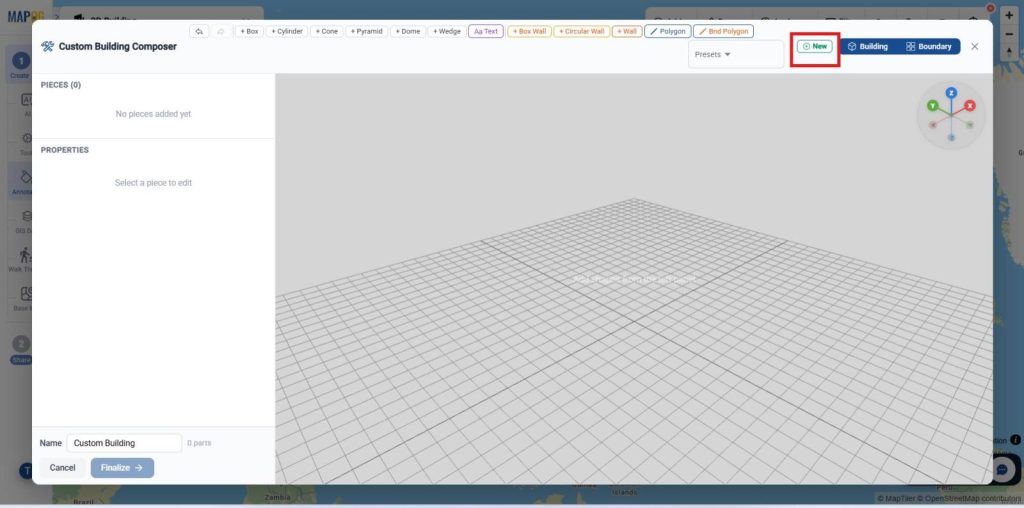This screenshot has width=1024, height=508.
Task: Add a Box Wall
Action: click(x=529, y=31)
